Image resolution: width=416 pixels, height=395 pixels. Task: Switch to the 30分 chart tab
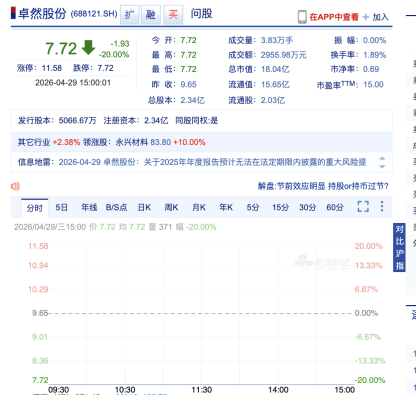tap(307, 207)
